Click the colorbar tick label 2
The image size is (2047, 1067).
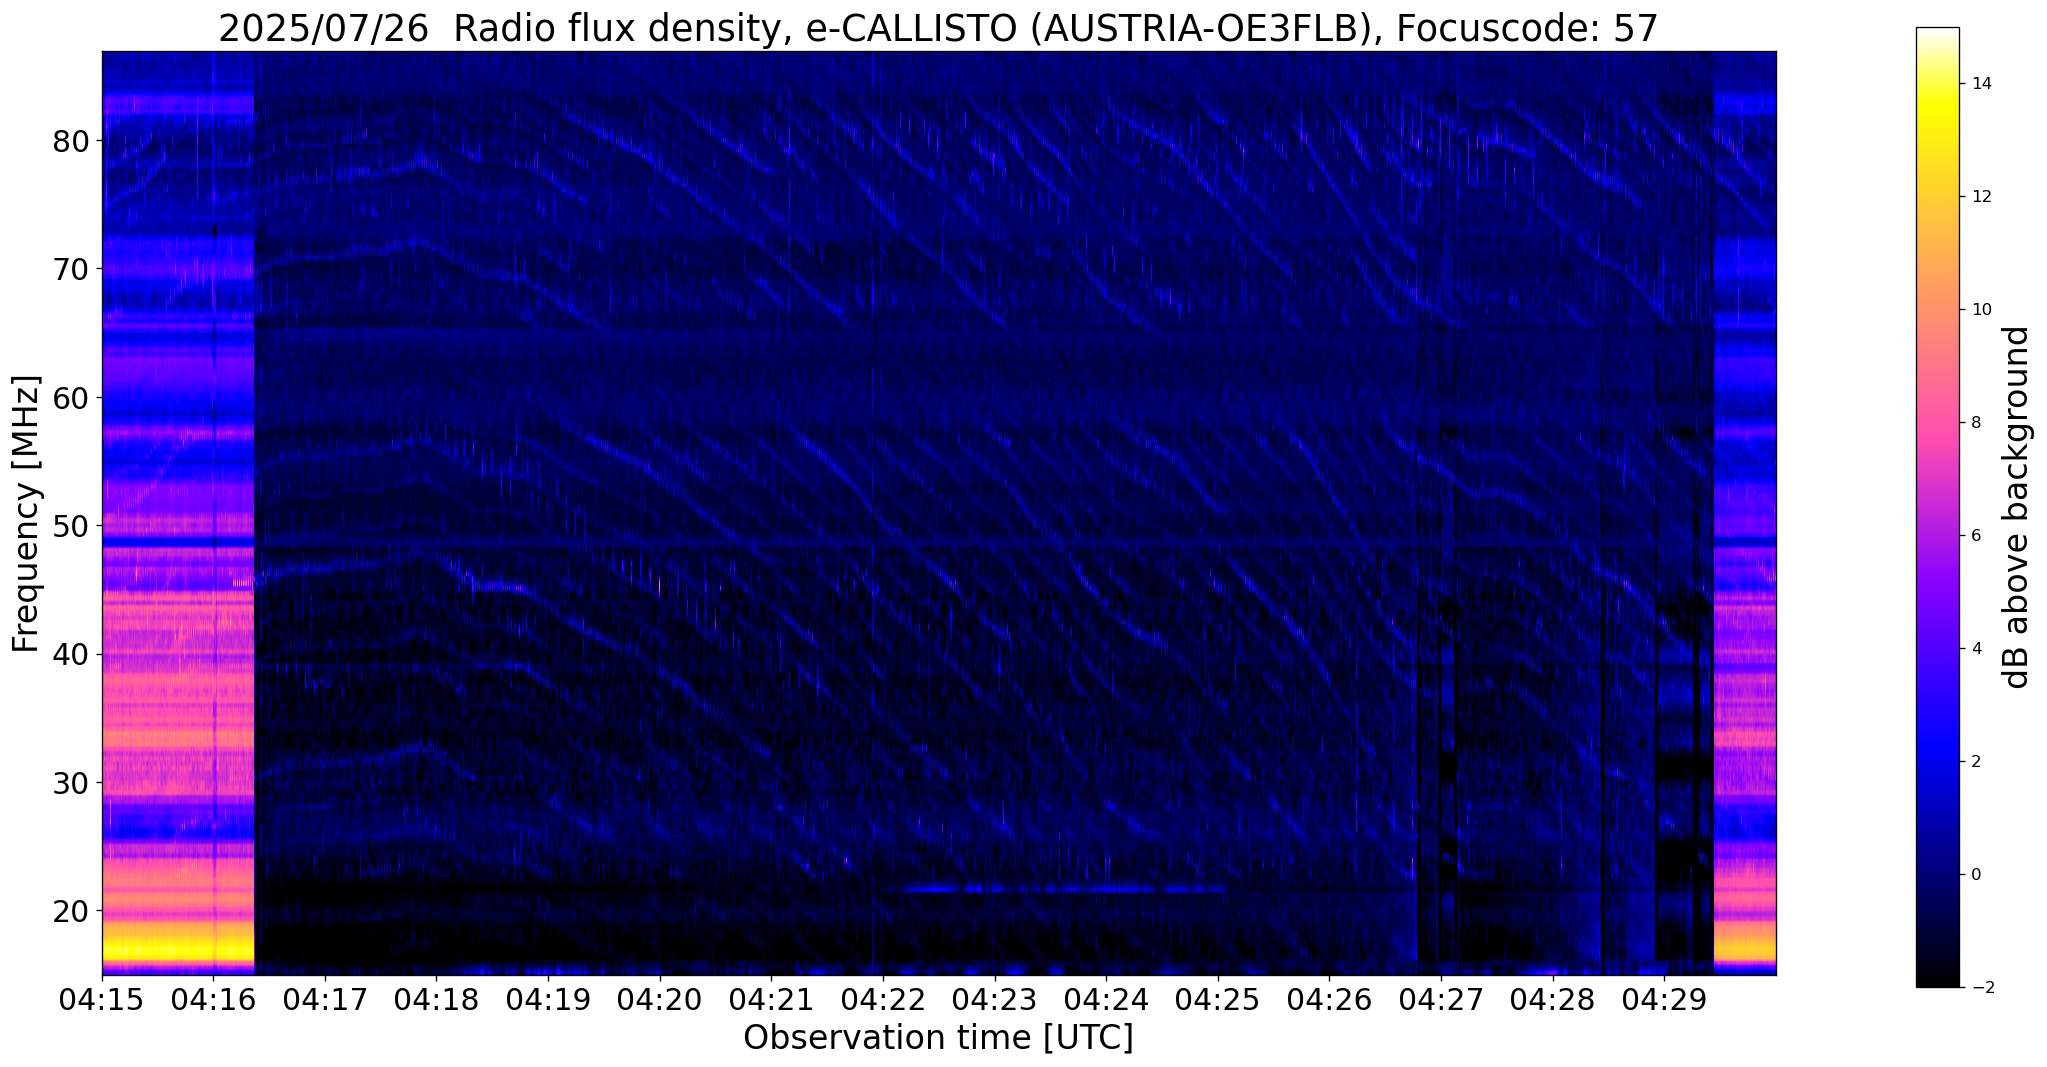1975,761
